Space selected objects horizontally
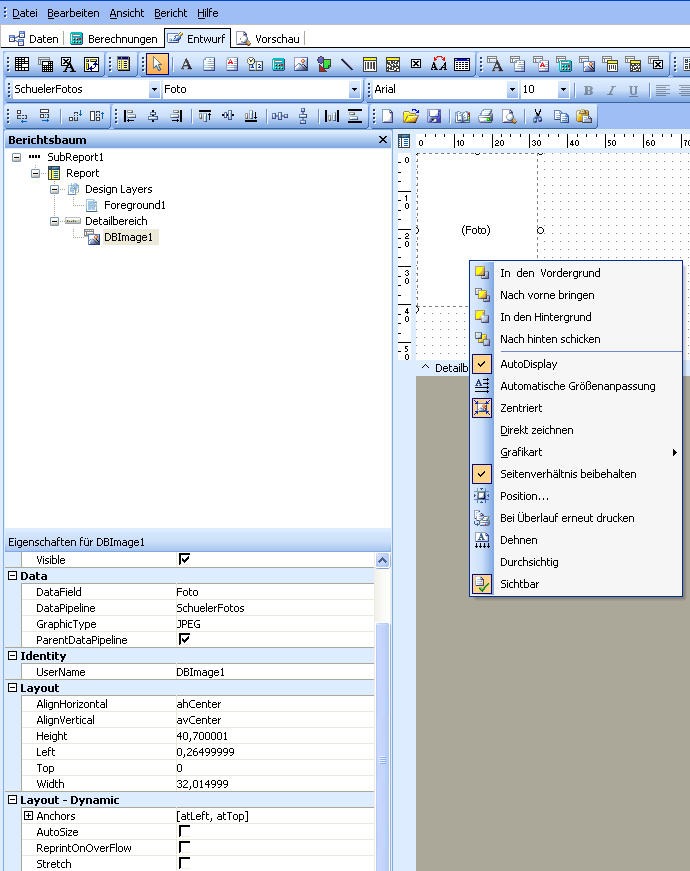 point(279,116)
